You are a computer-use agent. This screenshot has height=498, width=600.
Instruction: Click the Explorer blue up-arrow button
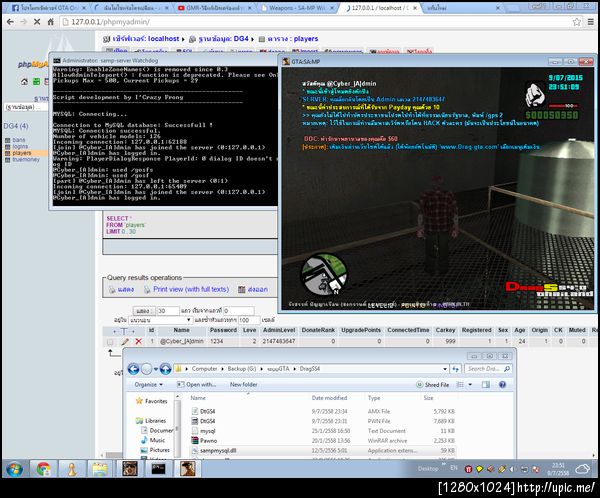pos(165,369)
